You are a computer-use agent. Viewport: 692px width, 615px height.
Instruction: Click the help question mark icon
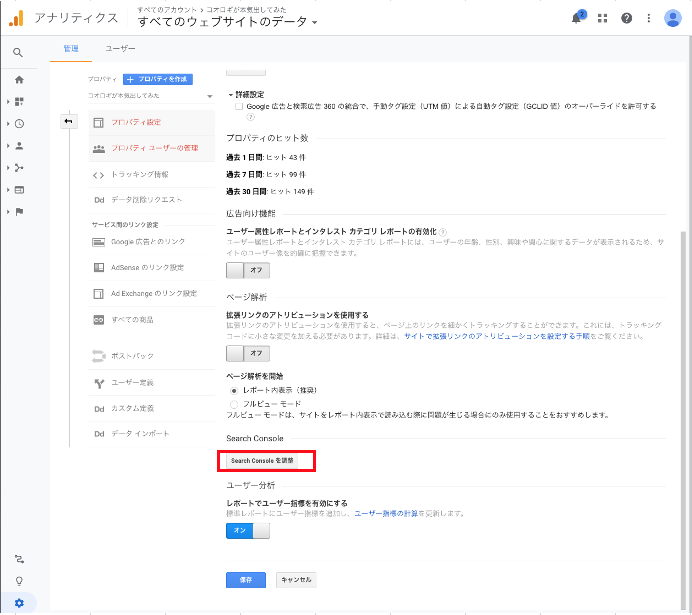pyautogui.click(x=626, y=18)
